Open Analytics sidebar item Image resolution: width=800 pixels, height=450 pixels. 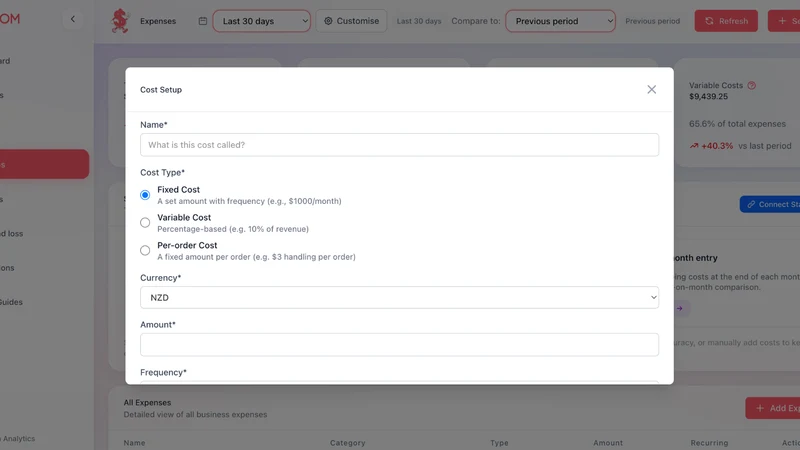[18, 438]
